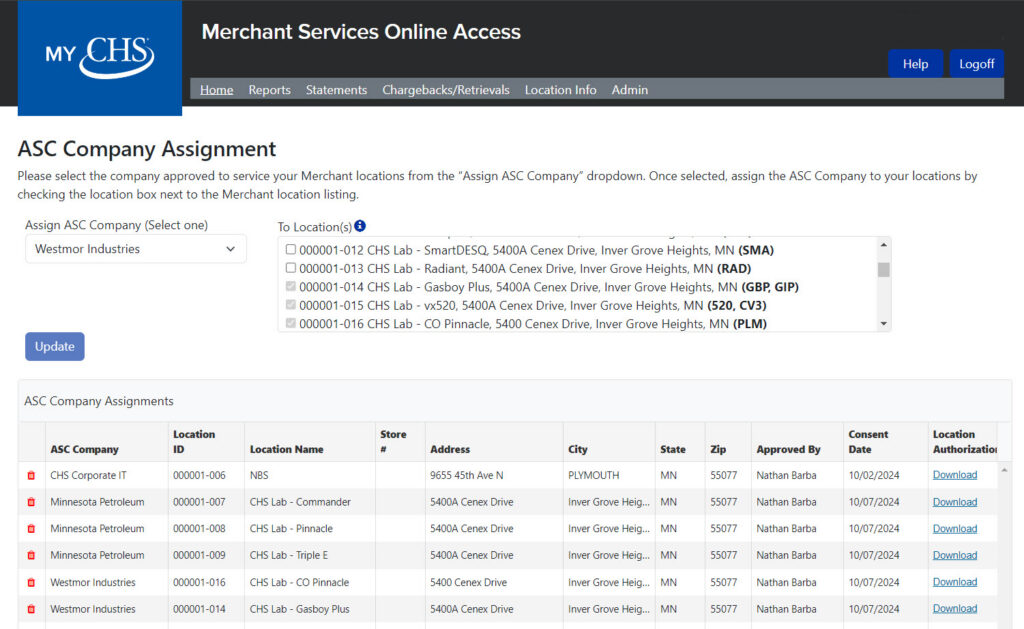Click the Logoff button
The image size is (1024, 629).
coord(976,64)
